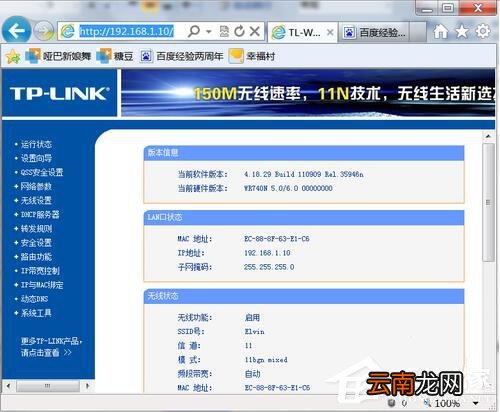Image resolution: width=500 pixels, height=412 pixels.
Task: Open 运行状态 in the sidebar
Action: click(x=36, y=144)
